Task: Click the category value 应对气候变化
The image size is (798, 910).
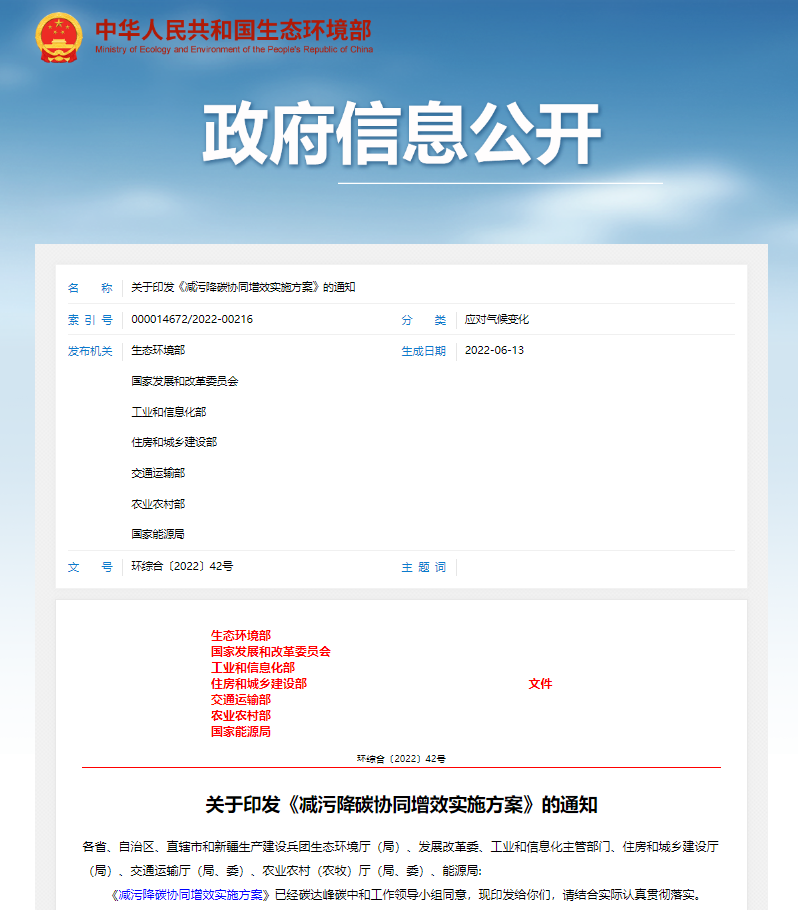Action: 497,319
